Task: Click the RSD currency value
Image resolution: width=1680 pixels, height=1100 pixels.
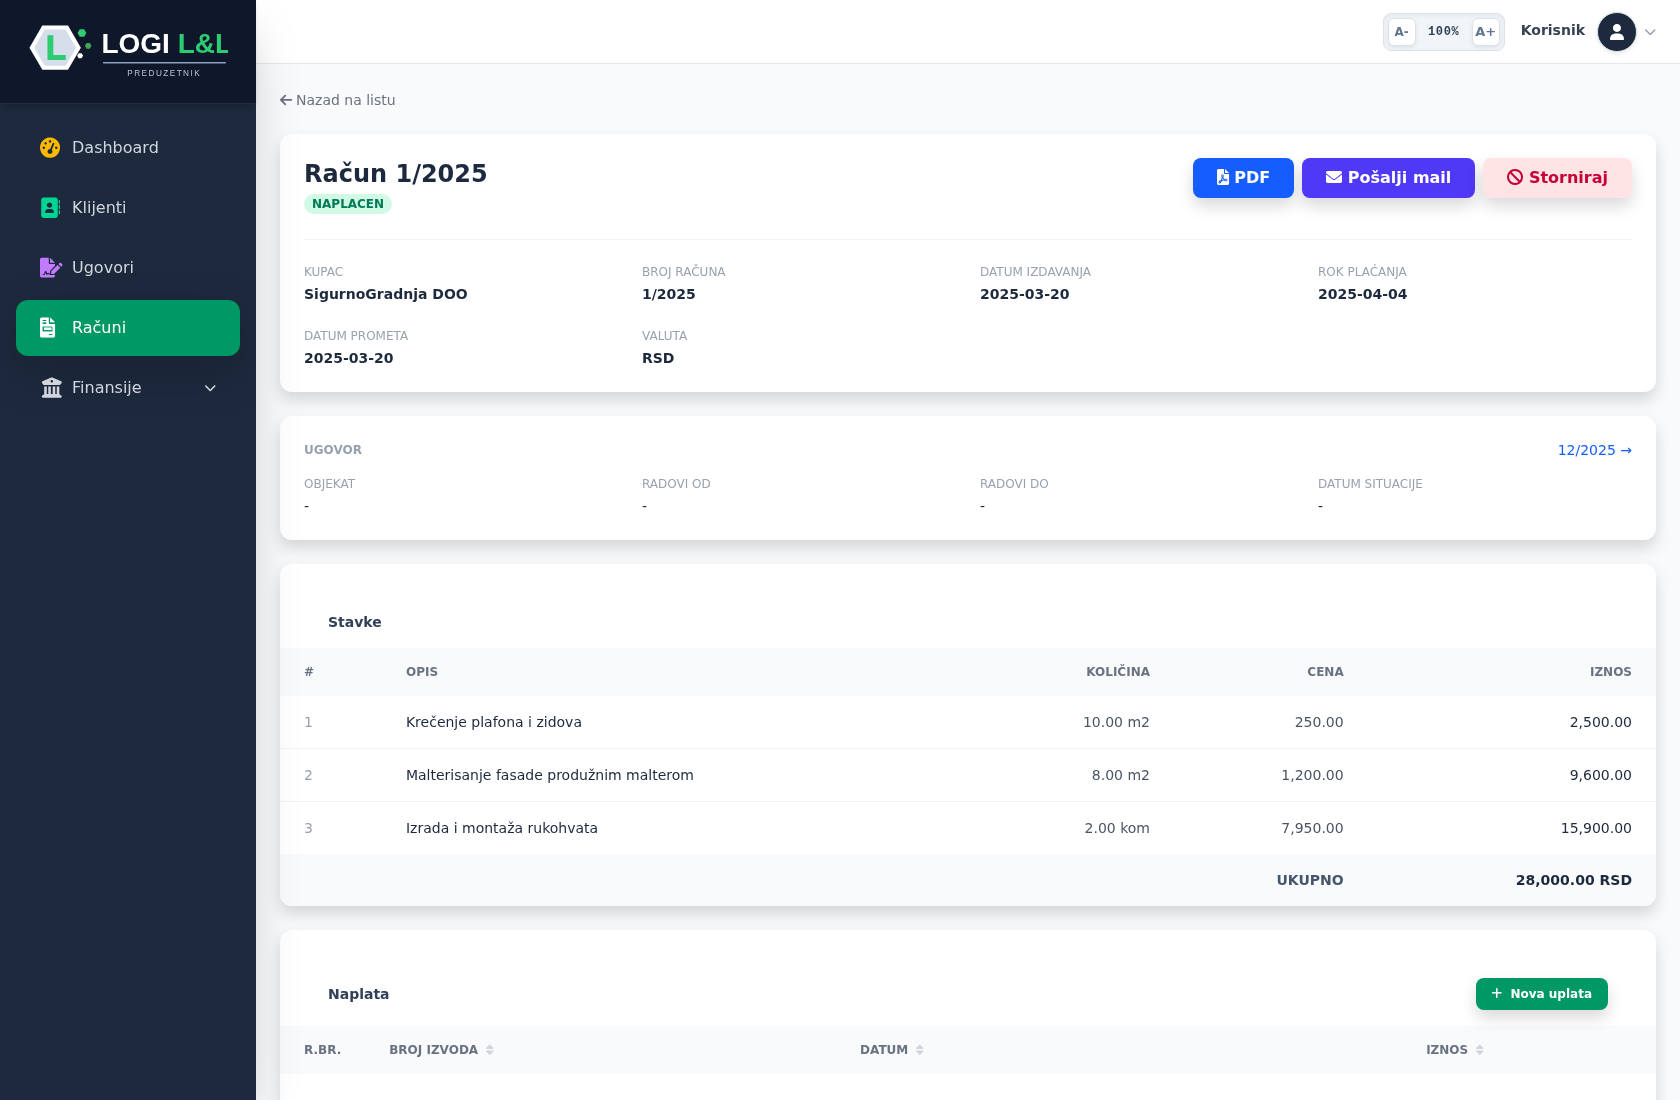Action: pos(658,358)
